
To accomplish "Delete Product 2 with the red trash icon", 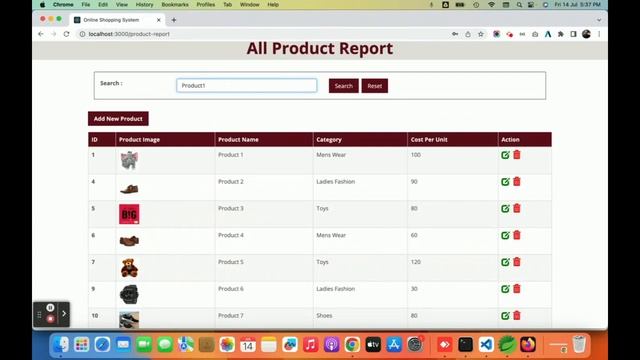I will [517, 182].
